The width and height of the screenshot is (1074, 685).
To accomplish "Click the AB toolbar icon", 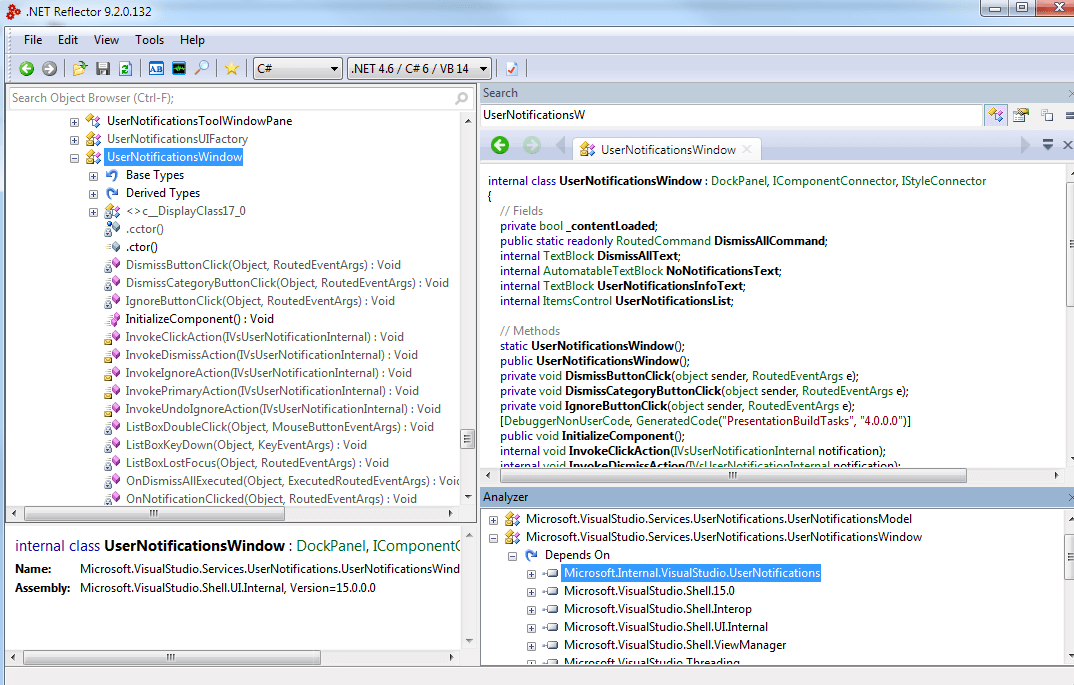I will [156, 68].
